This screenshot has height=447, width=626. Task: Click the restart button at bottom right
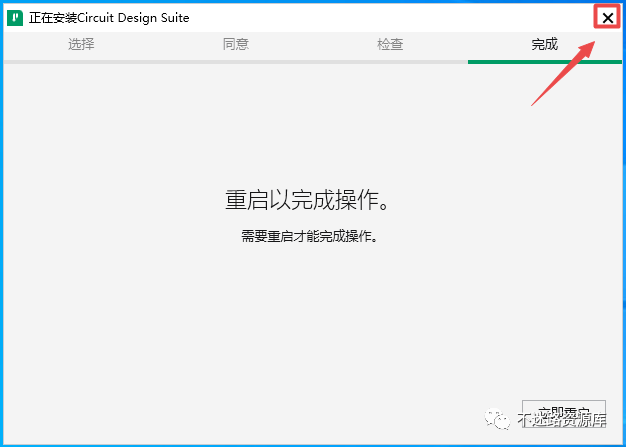tap(564, 413)
